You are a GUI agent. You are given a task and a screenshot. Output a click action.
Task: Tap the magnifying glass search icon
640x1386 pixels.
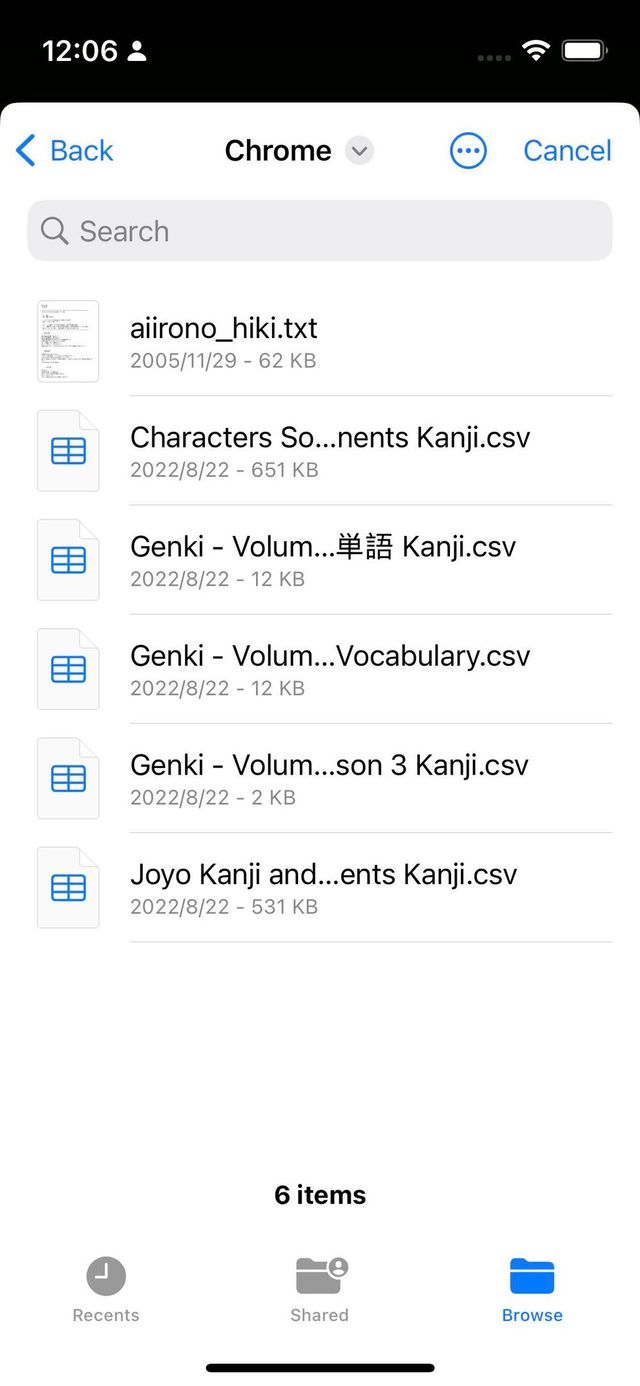(54, 231)
